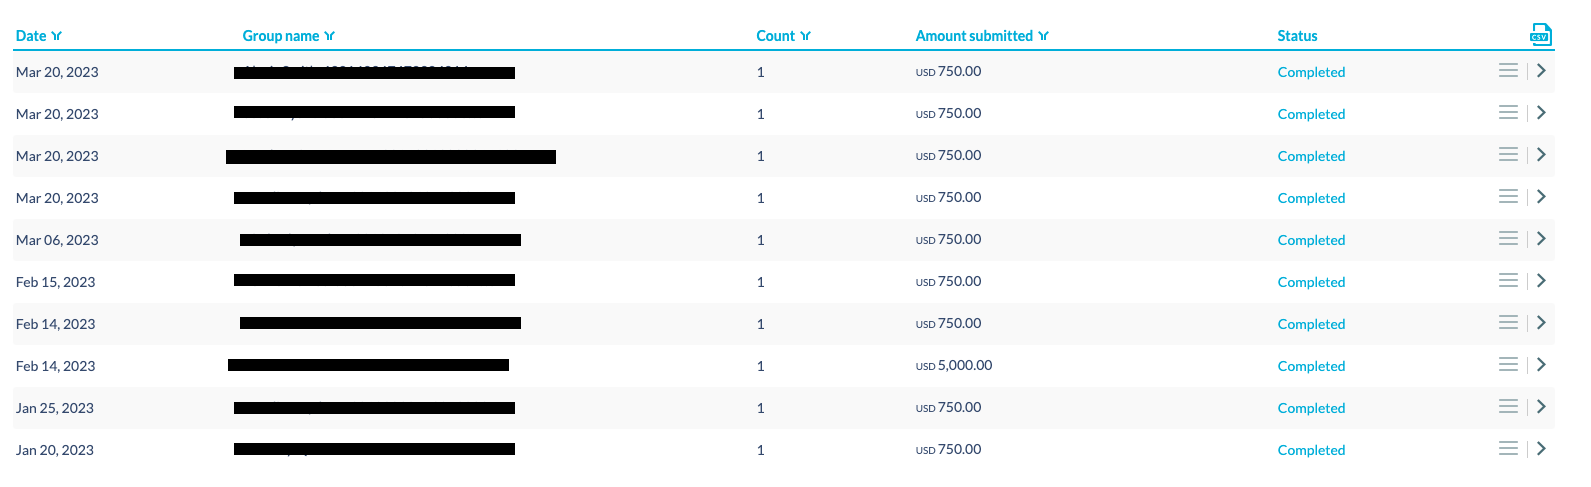Click the sort icon beside Count header
This screenshot has height=487, width=1591.
point(806,36)
